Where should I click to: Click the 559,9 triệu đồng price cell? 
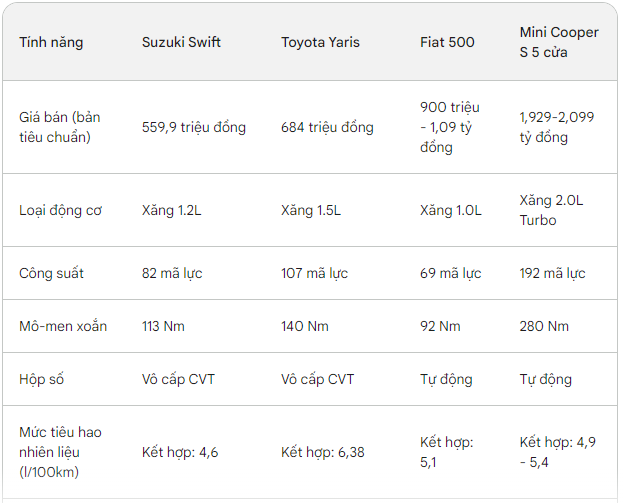click(x=194, y=127)
